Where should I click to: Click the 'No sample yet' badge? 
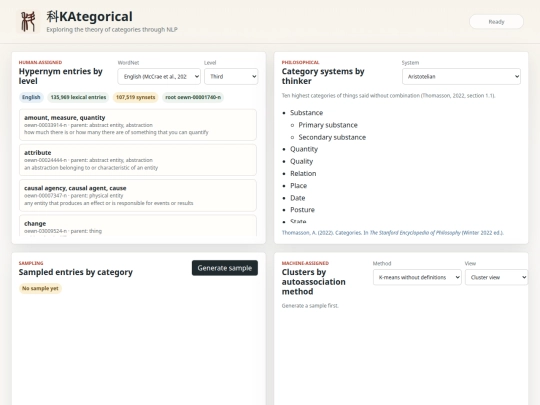pos(40,288)
